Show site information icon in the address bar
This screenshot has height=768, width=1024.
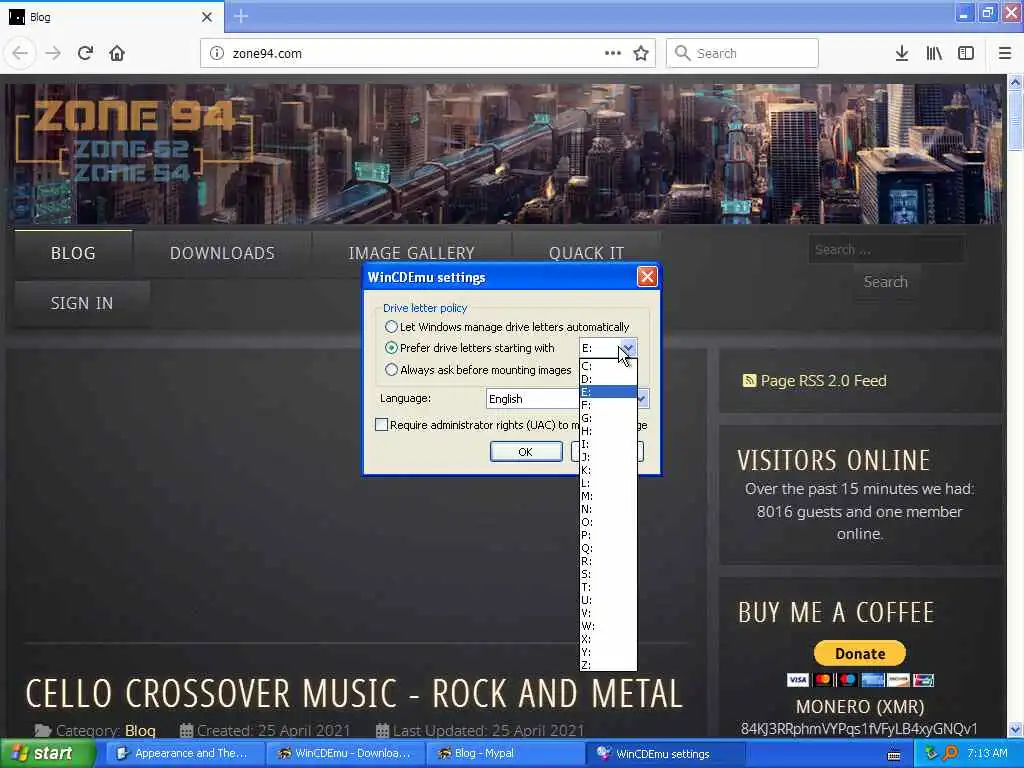tap(217, 53)
